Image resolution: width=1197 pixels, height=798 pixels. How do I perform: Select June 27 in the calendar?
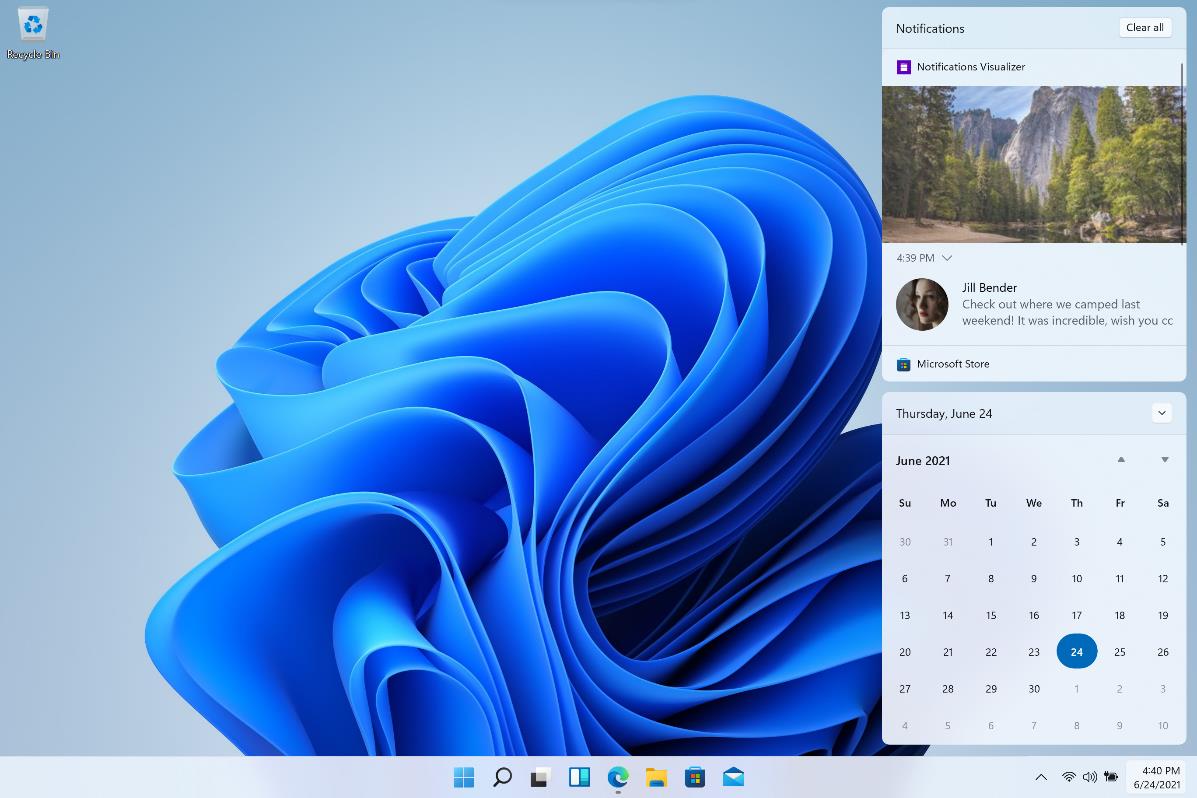(x=905, y=689)
